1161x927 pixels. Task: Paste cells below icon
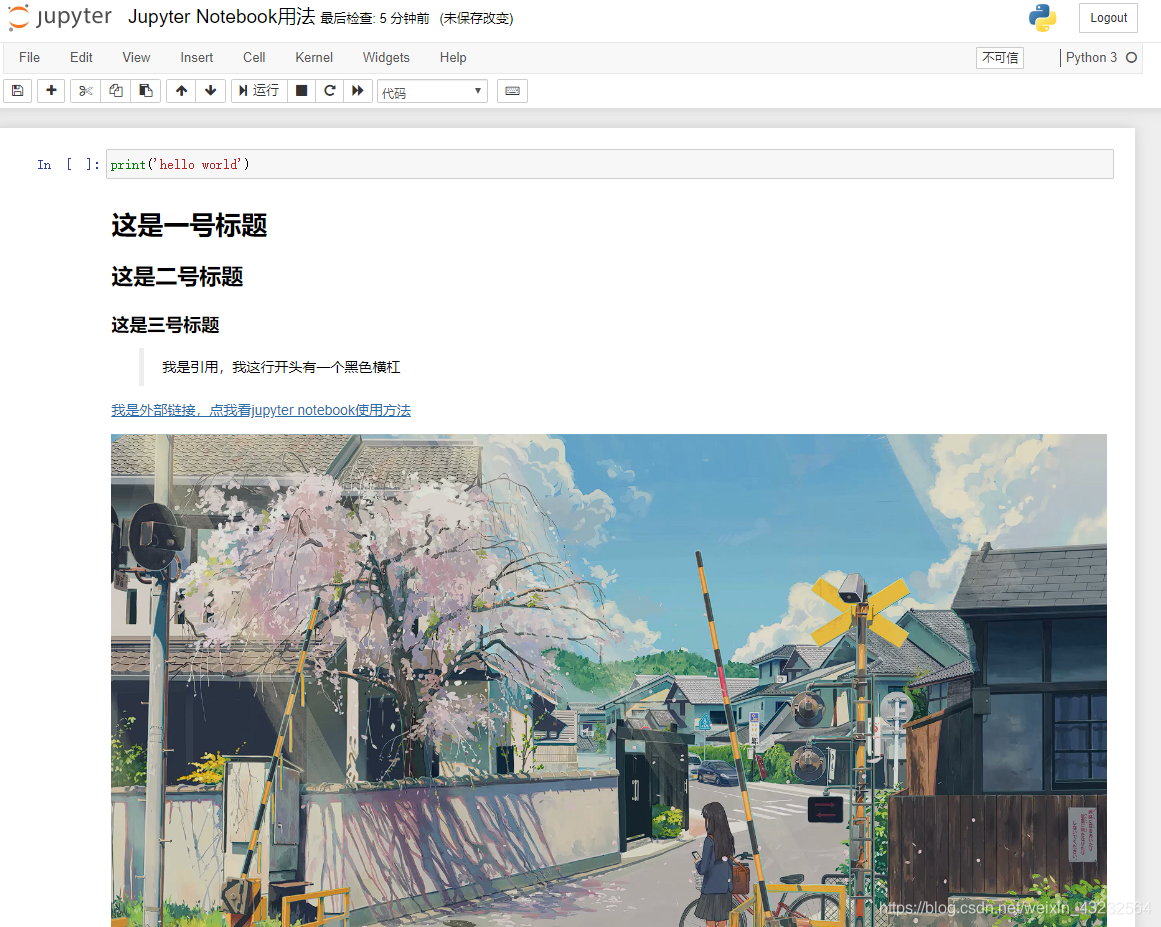click(x=146, y=91)
